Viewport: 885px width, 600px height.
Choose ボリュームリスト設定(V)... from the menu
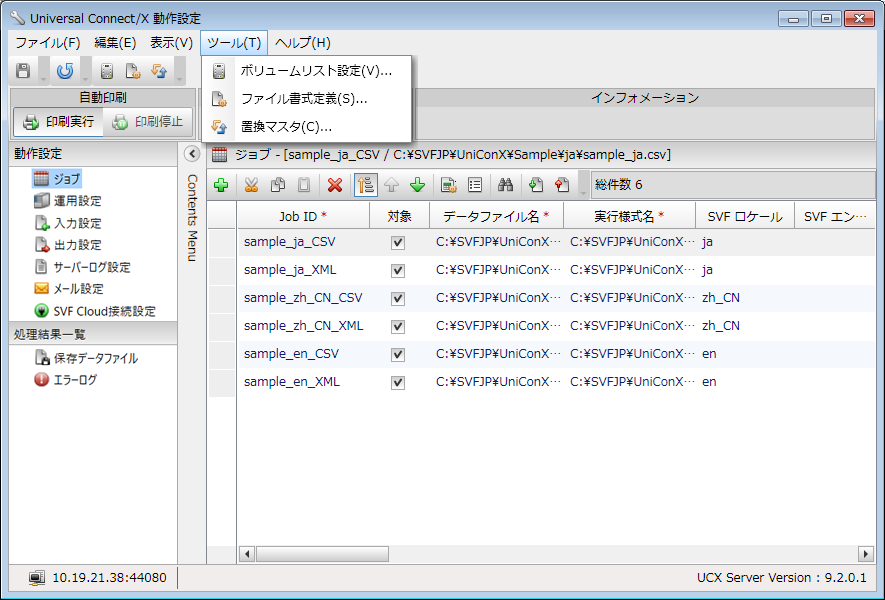(x=307, y=71)
